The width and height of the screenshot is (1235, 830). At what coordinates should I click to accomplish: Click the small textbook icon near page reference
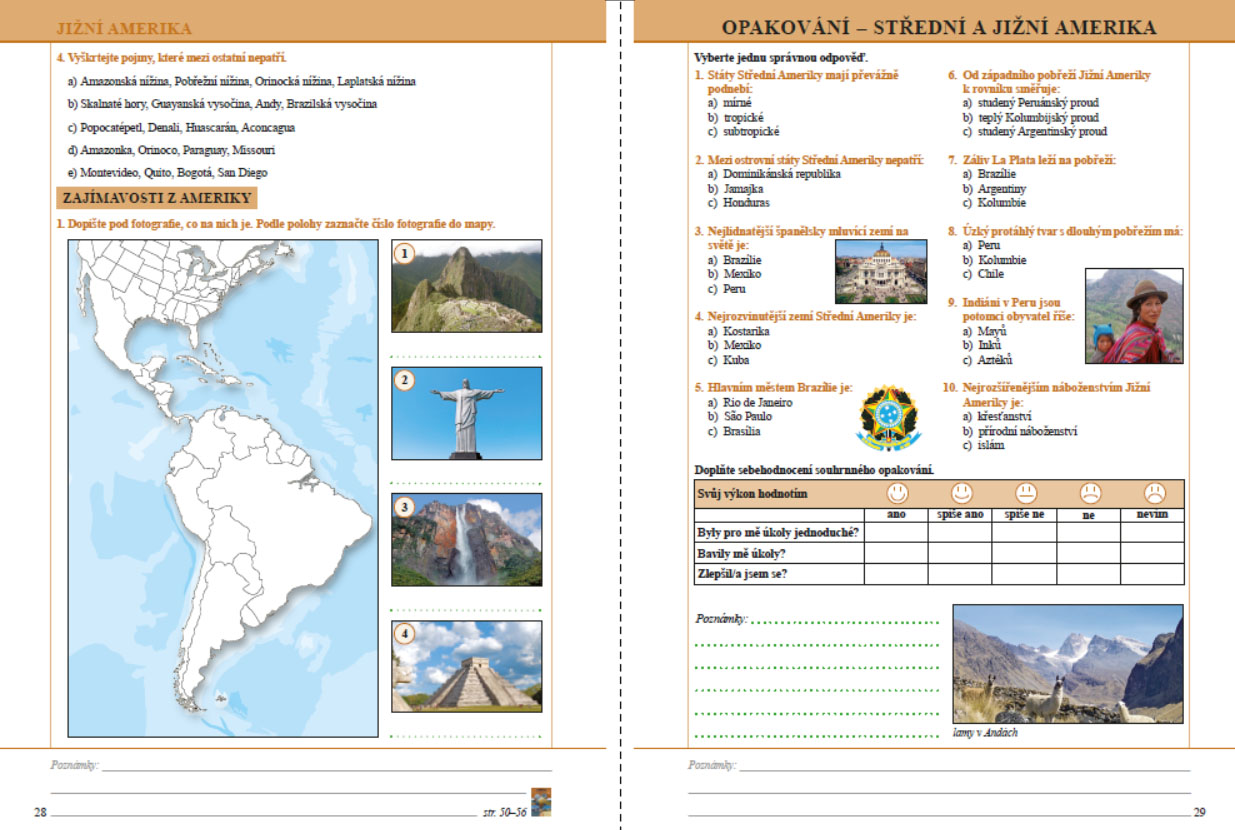point(541,801)
